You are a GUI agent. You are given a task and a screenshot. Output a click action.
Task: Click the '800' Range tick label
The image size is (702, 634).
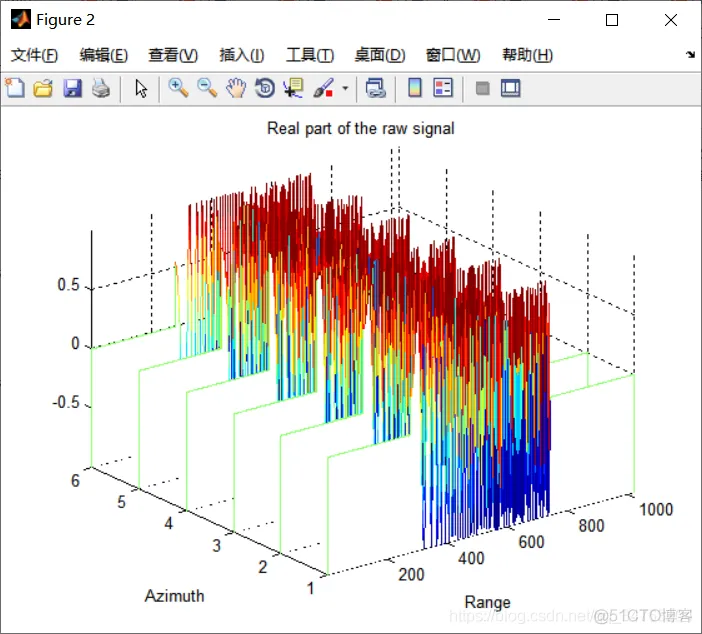point(591,526)
